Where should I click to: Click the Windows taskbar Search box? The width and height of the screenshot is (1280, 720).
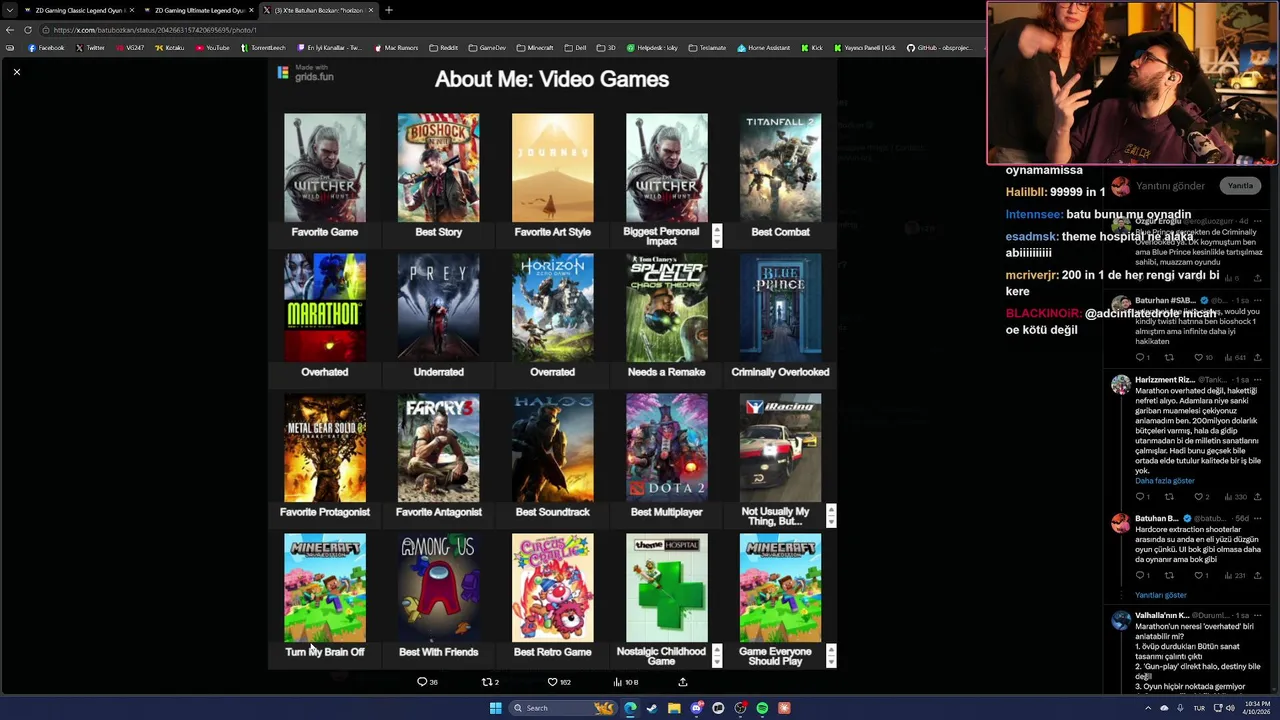563,708
